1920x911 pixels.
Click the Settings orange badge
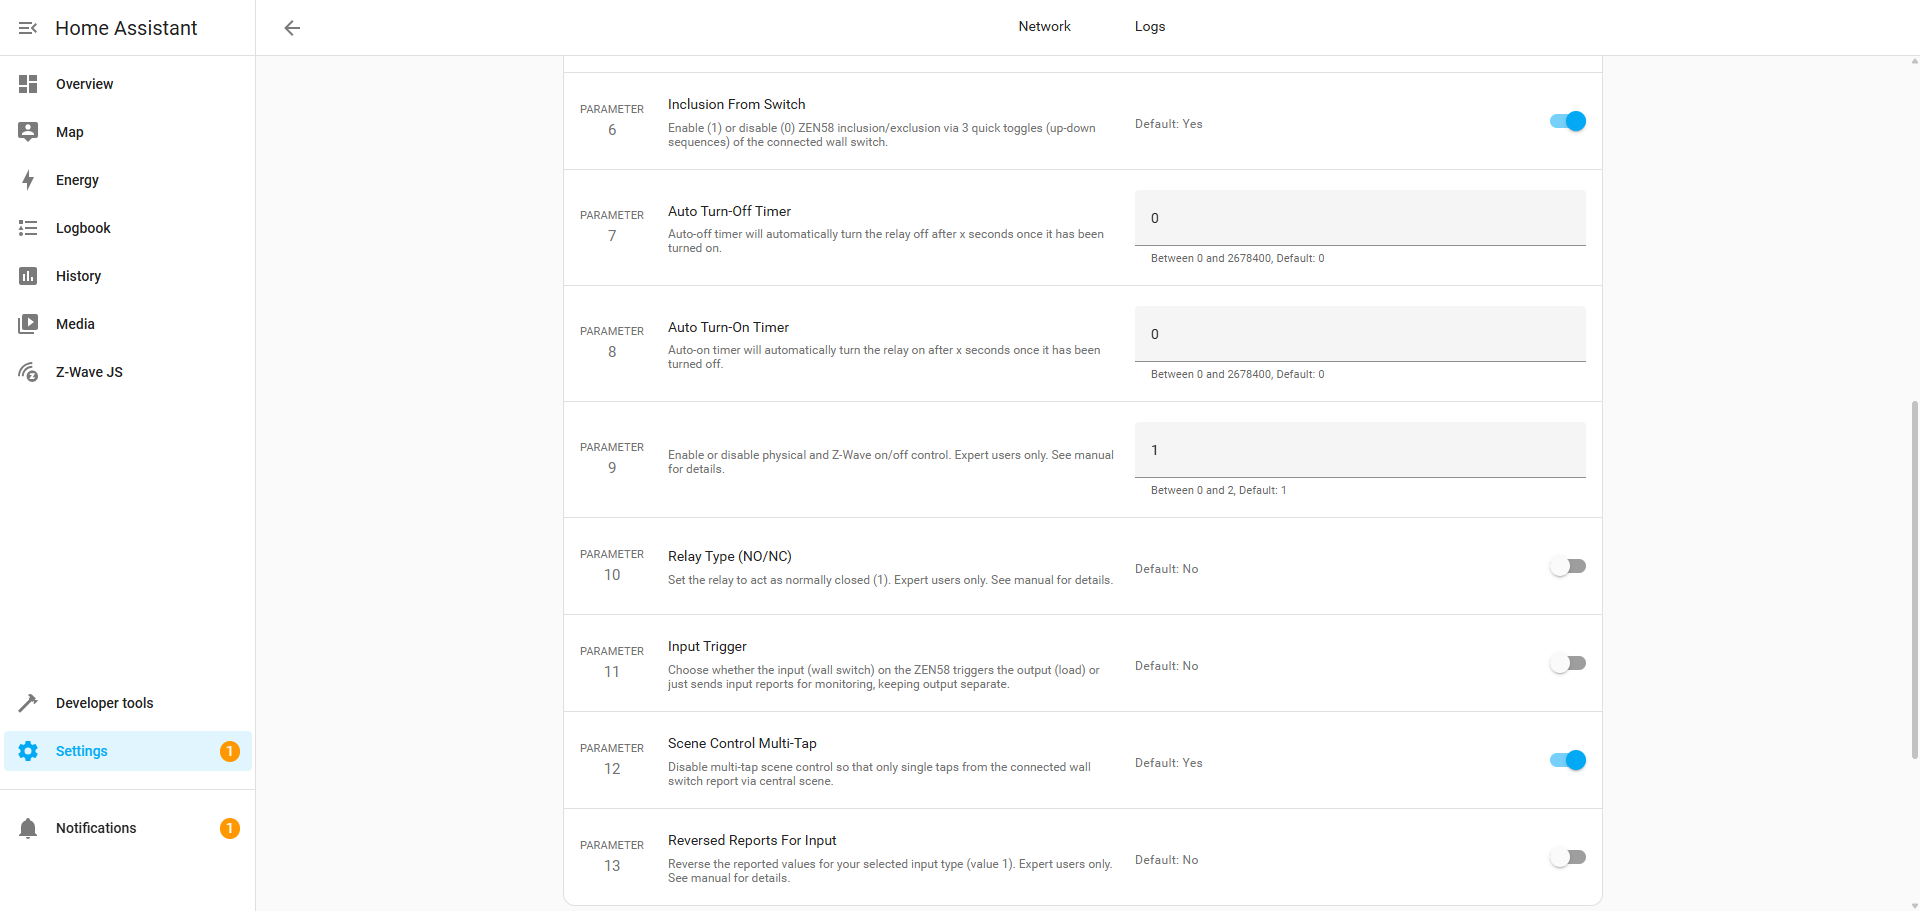[230, 751]
